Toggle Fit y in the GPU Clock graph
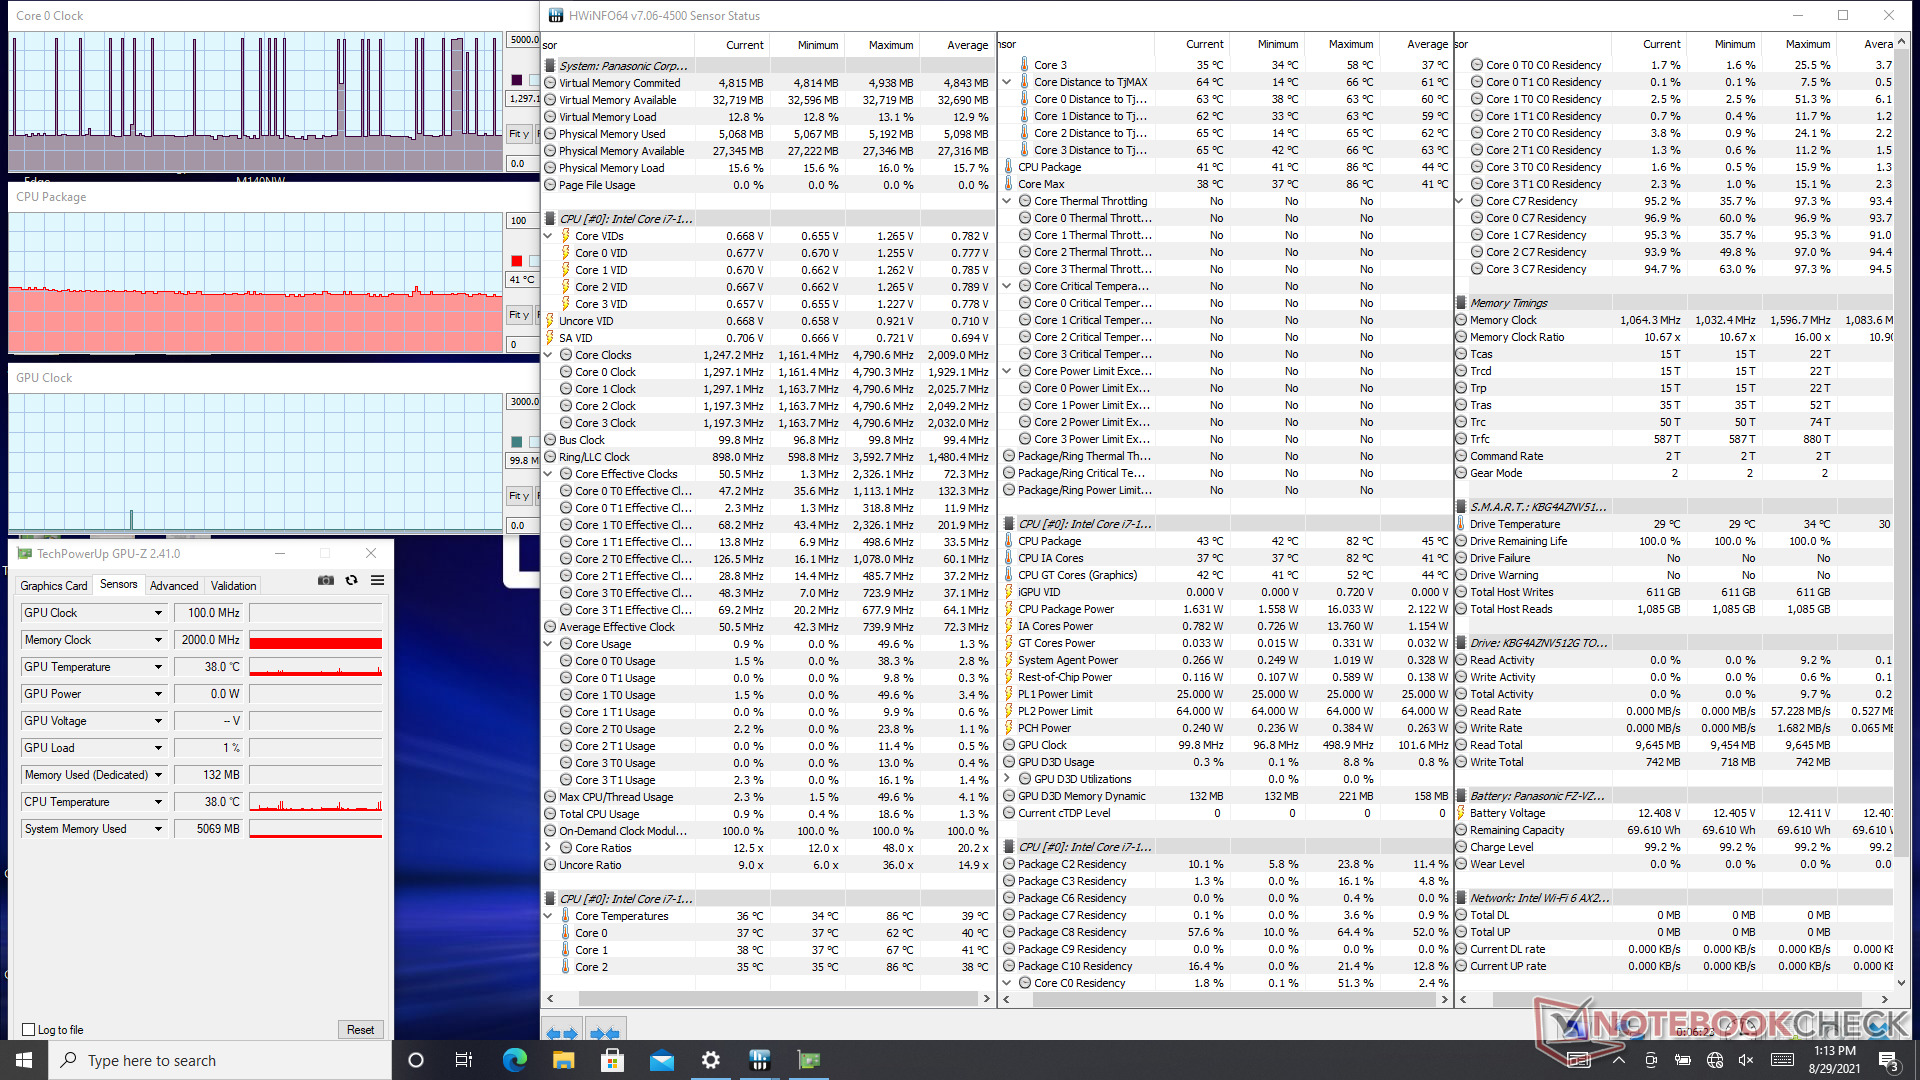 point(518,496)
